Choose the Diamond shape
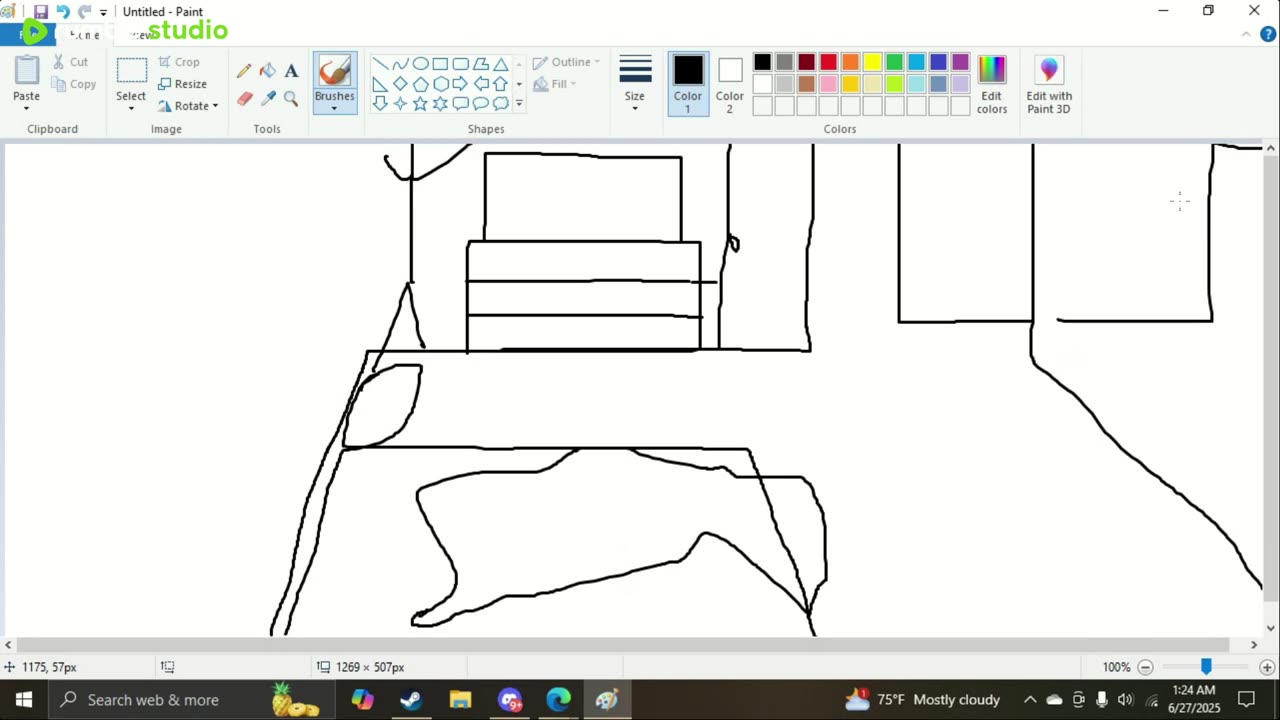Image resolution: width=1280 pixels, height=720 pixels. pyautogui.click(x=400, y=84)
